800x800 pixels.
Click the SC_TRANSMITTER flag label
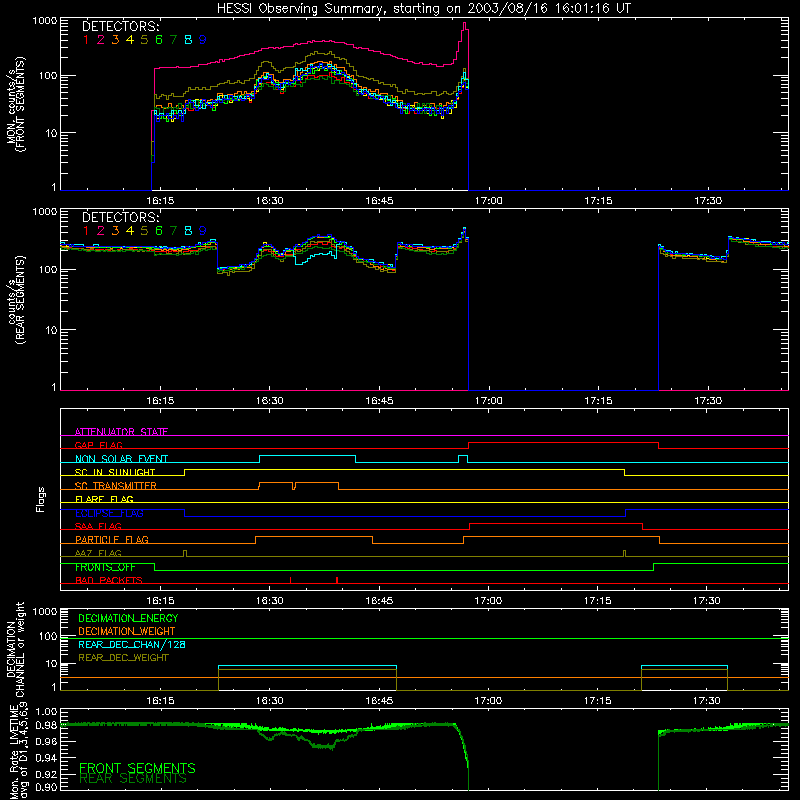tap(116, 486)
